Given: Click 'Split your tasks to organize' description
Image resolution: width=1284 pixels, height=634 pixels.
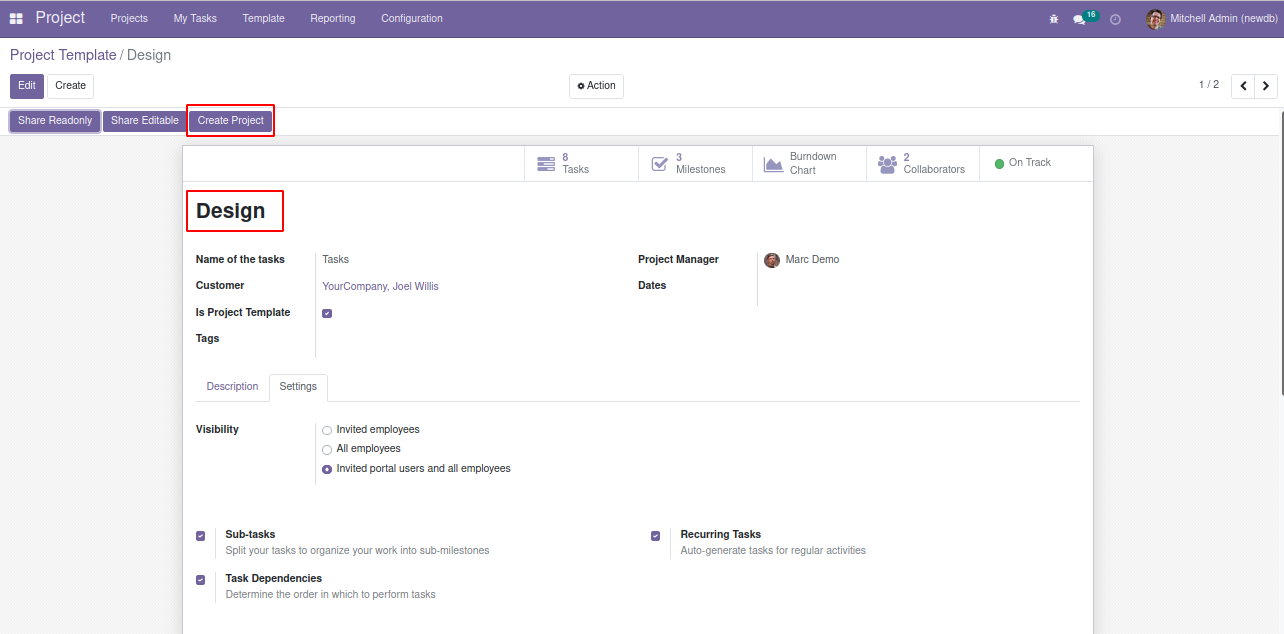Looking at the screenshot, I should click(x=357, y=551).
